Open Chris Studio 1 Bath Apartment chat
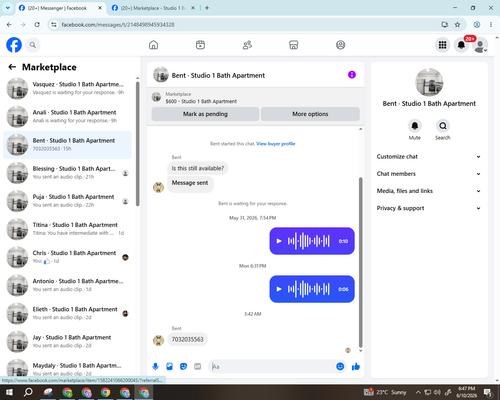 (68, 257)
